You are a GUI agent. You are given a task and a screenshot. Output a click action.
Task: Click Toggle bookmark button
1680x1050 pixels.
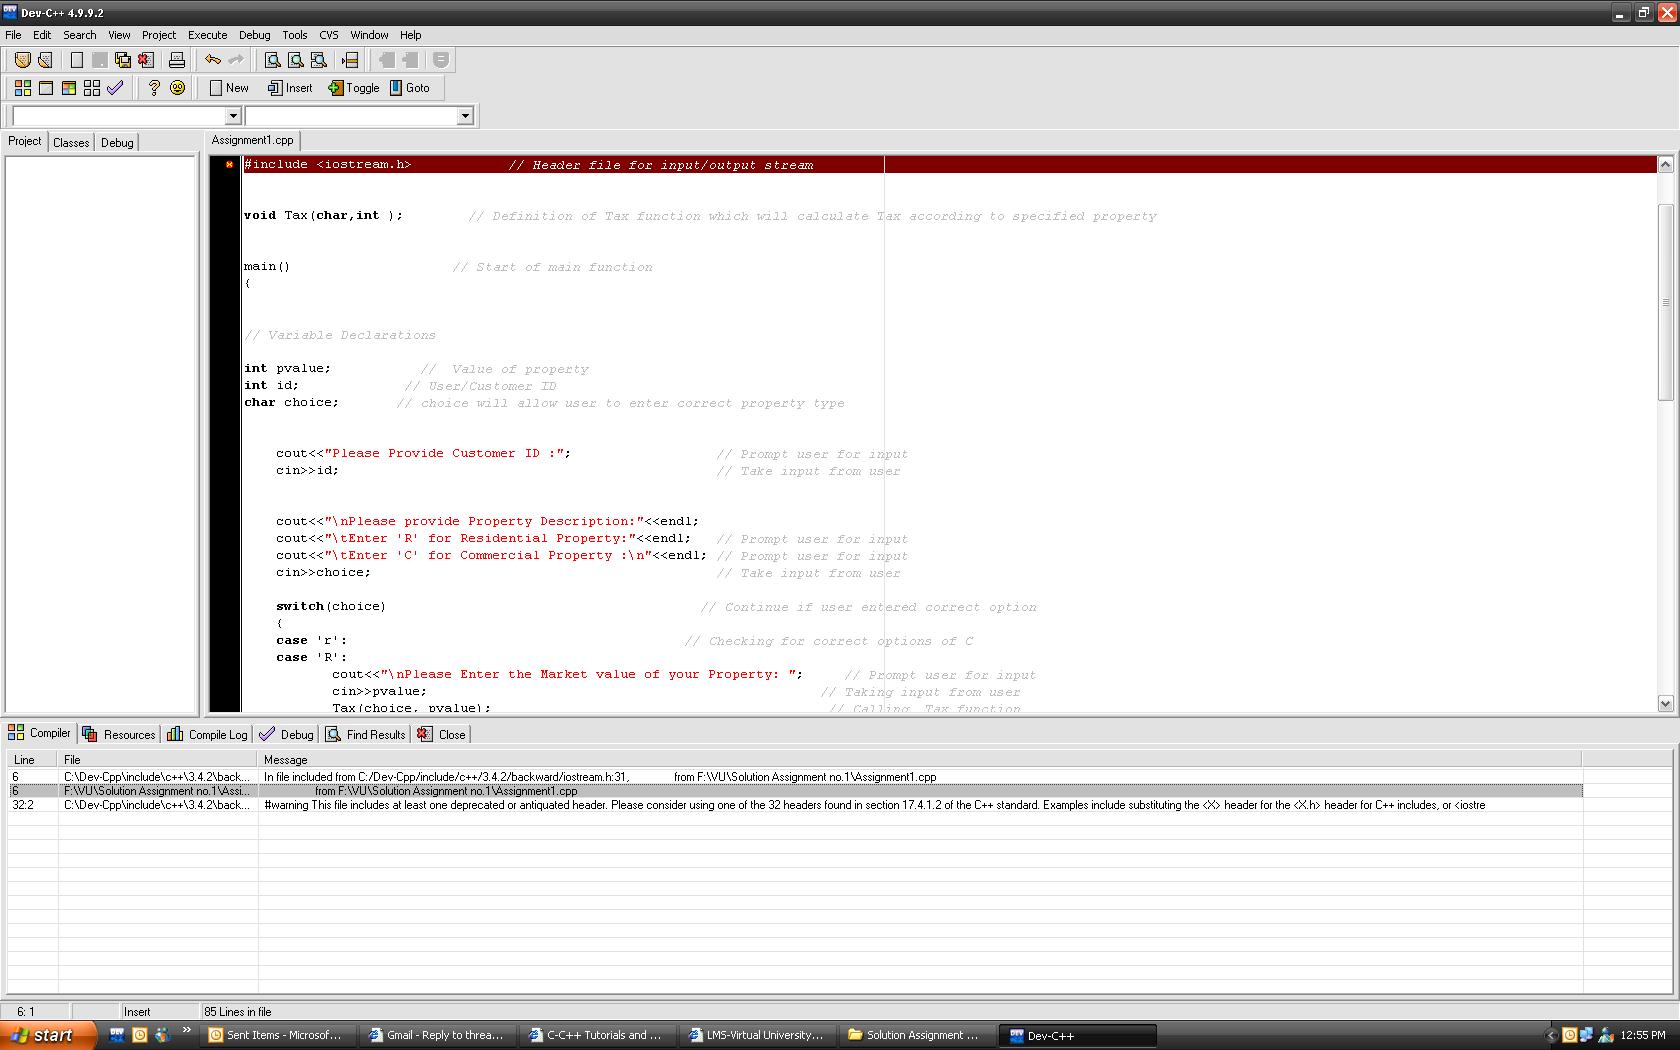click(x=354, y=88)
